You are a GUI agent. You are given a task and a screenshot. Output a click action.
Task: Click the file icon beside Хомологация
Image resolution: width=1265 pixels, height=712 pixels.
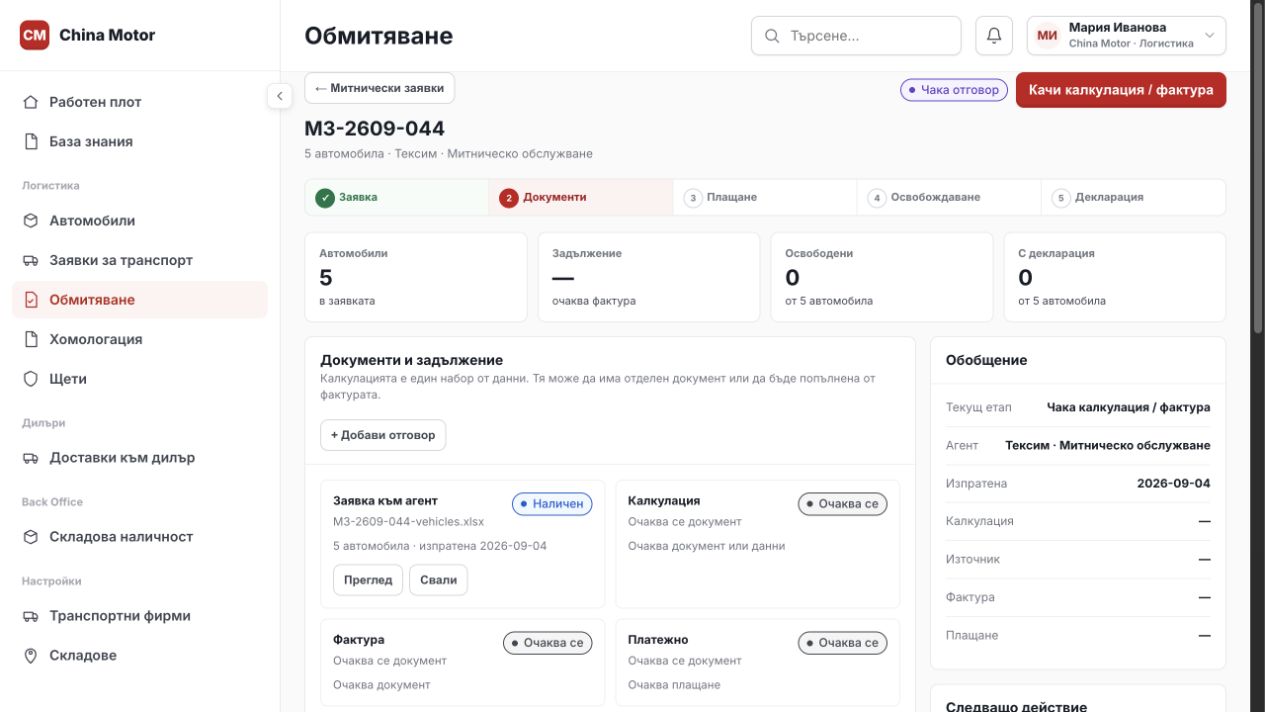[31, 339]
